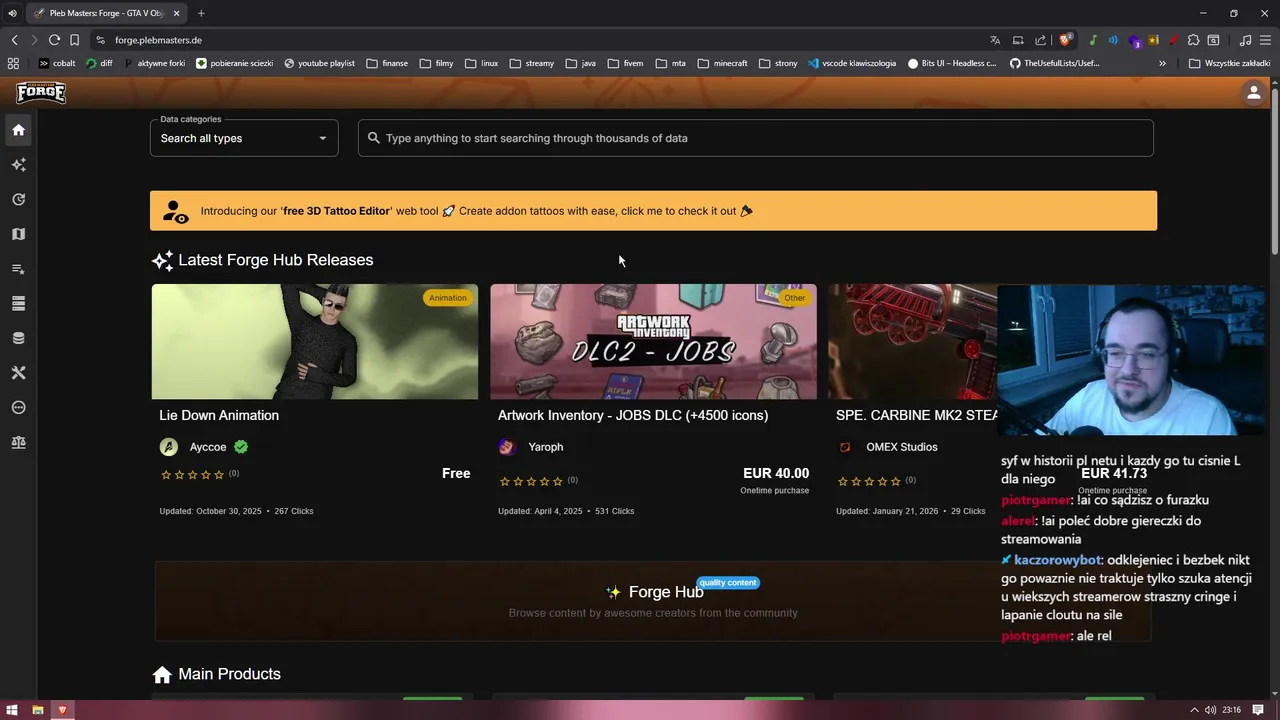Rate Lie Down Animation five stars
This screenshot has height=720, width=1280.
coord(220,474)
